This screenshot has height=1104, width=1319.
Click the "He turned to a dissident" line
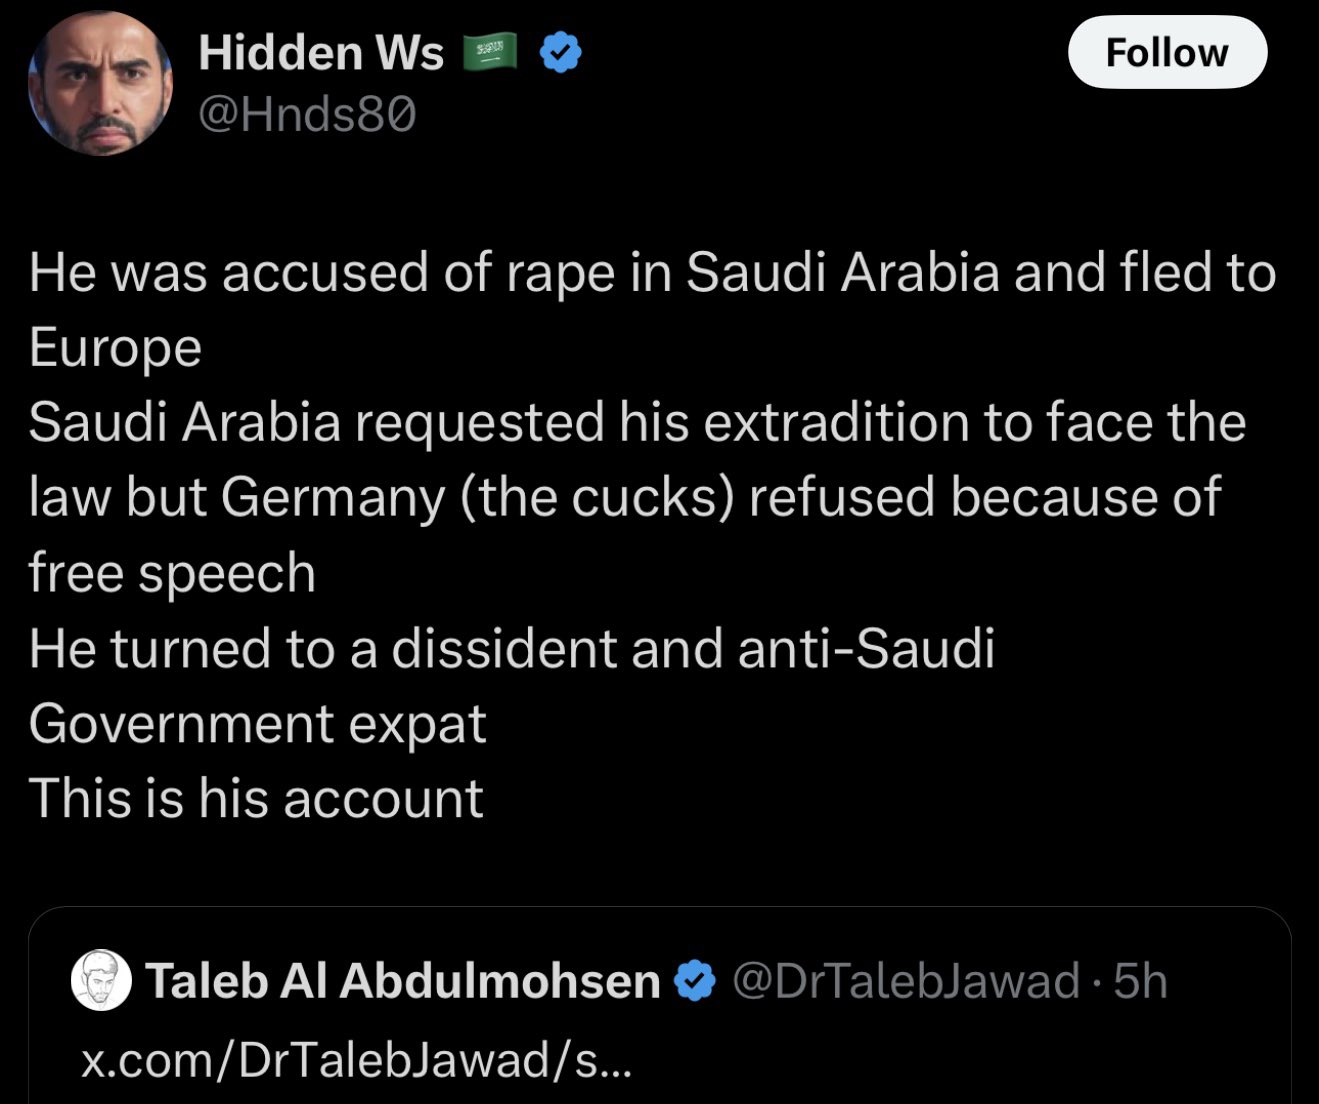pyautogui.click(x=512, y=648)
